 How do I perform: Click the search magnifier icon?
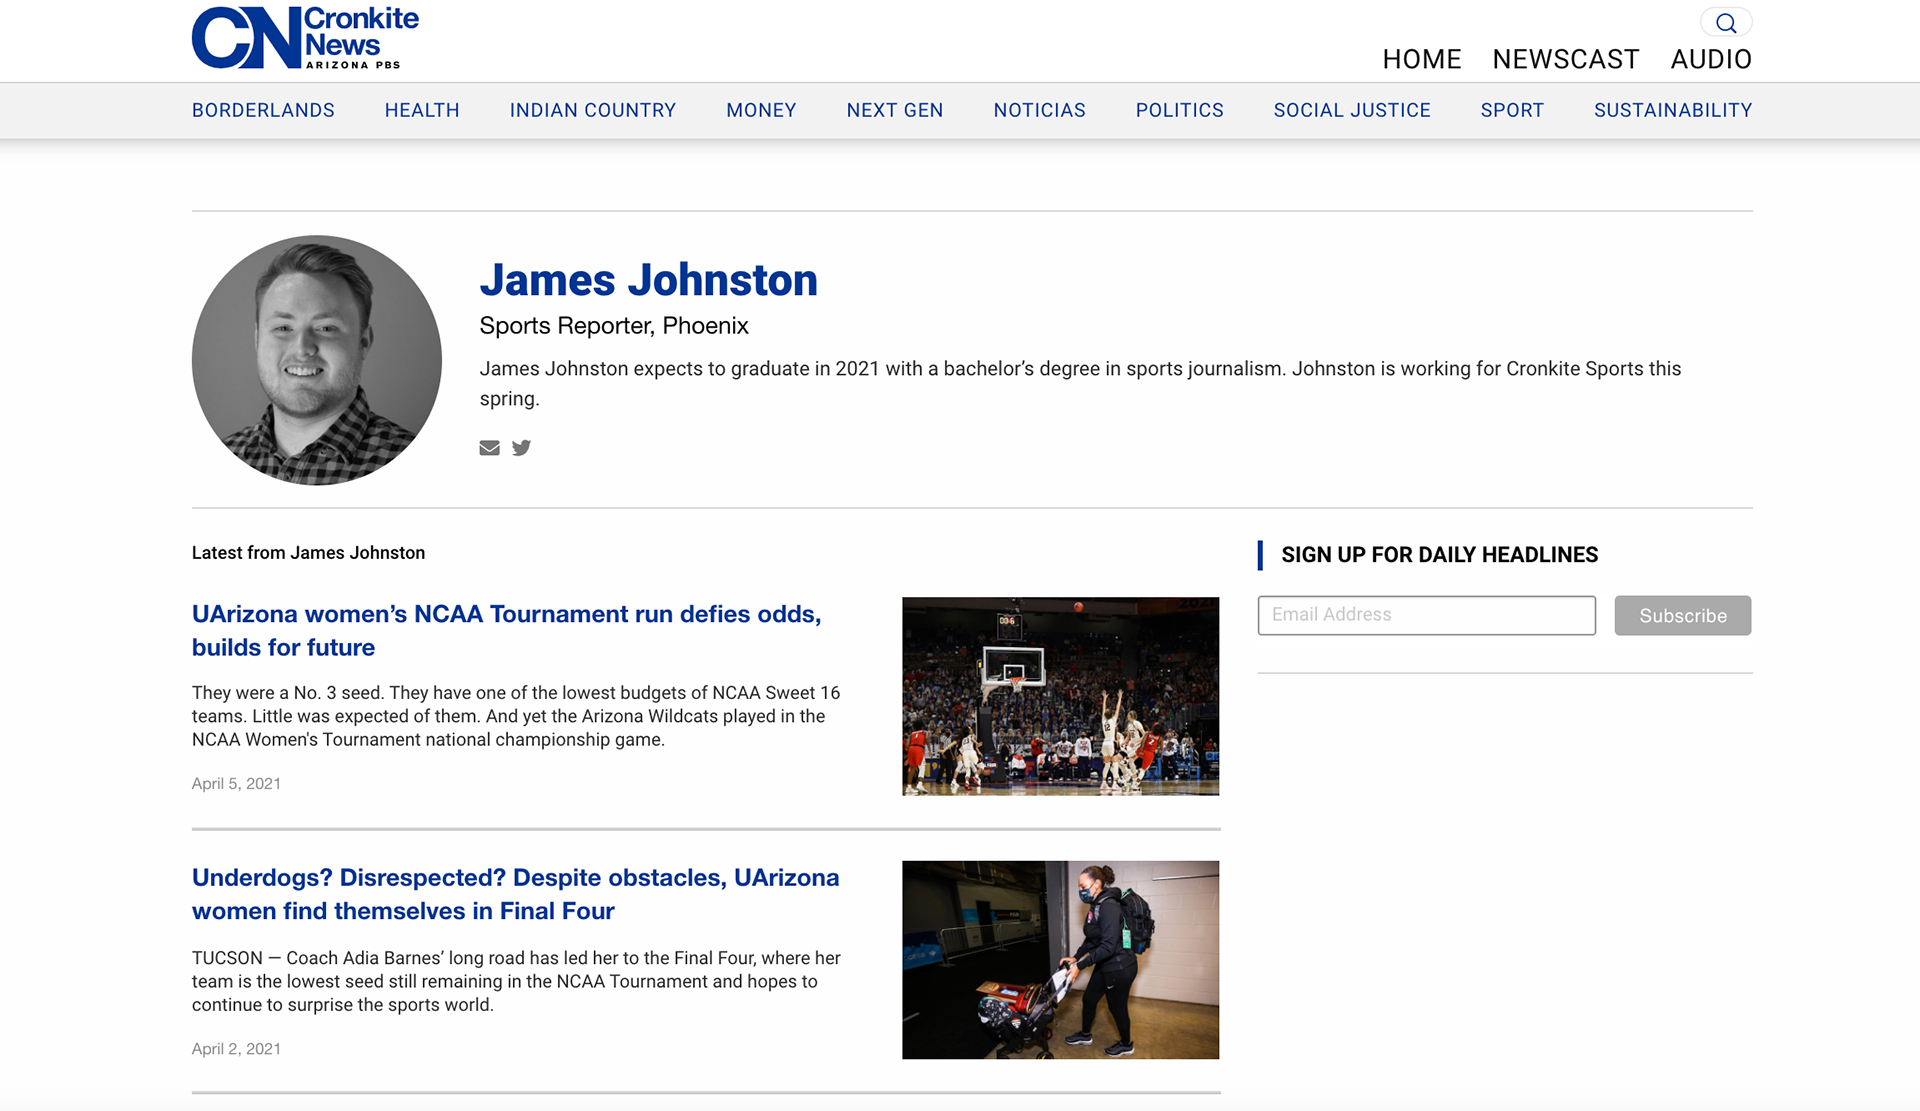tap(1726, 23)
